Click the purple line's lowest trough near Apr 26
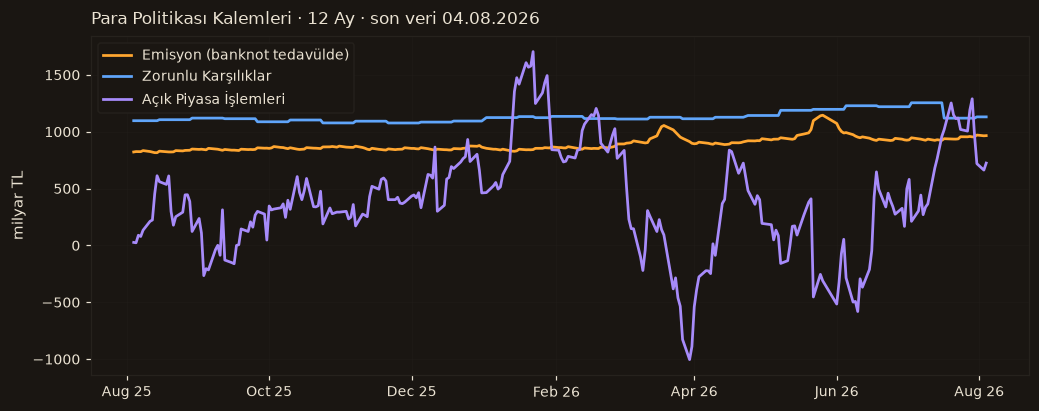1039x411 pixels. coord(690,360)
